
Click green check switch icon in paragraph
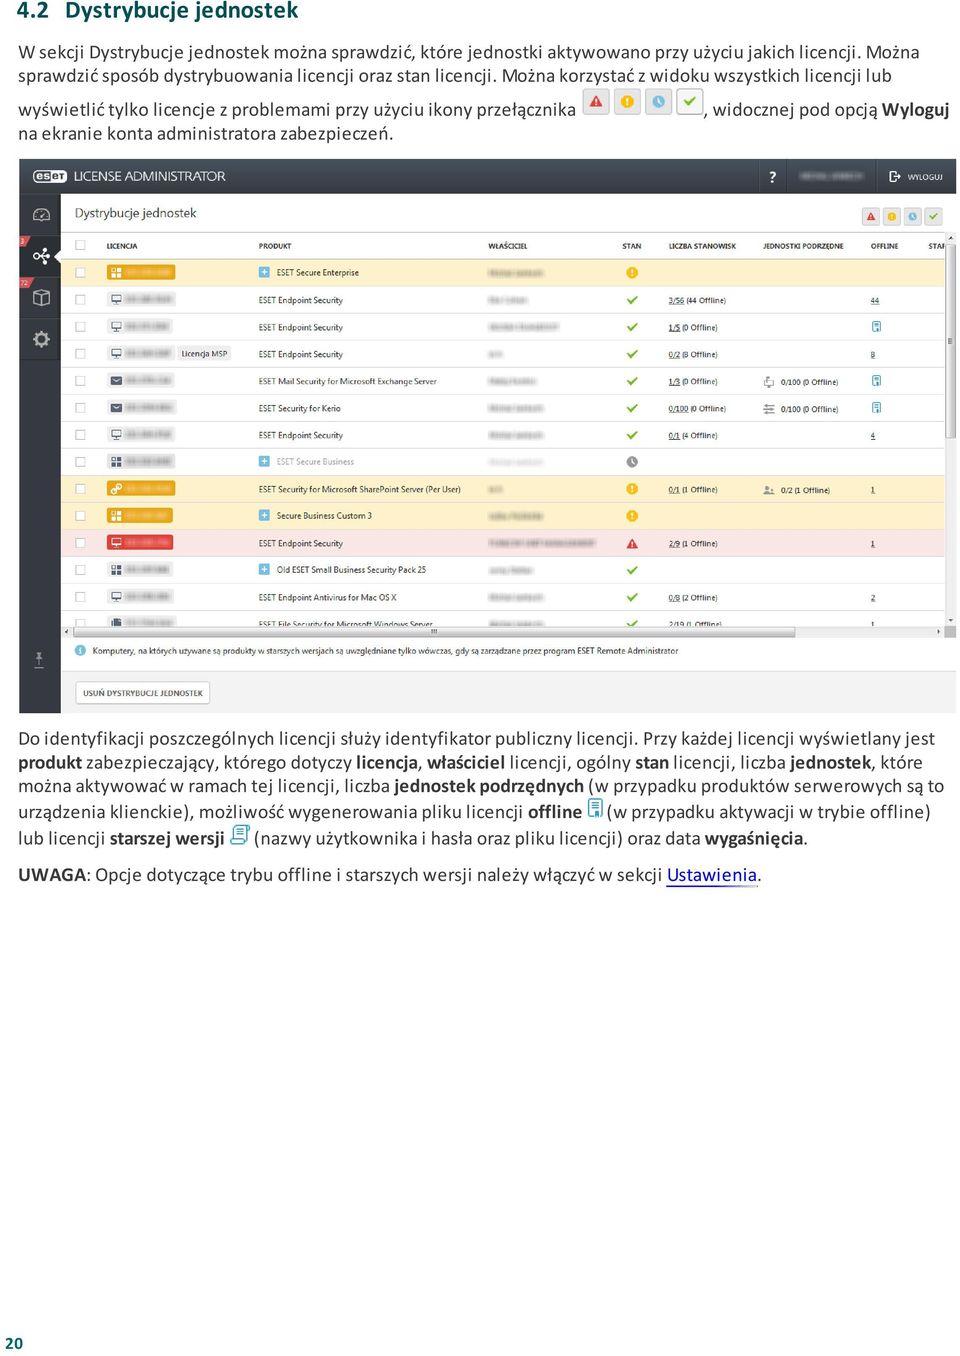[x=690, y=102]
